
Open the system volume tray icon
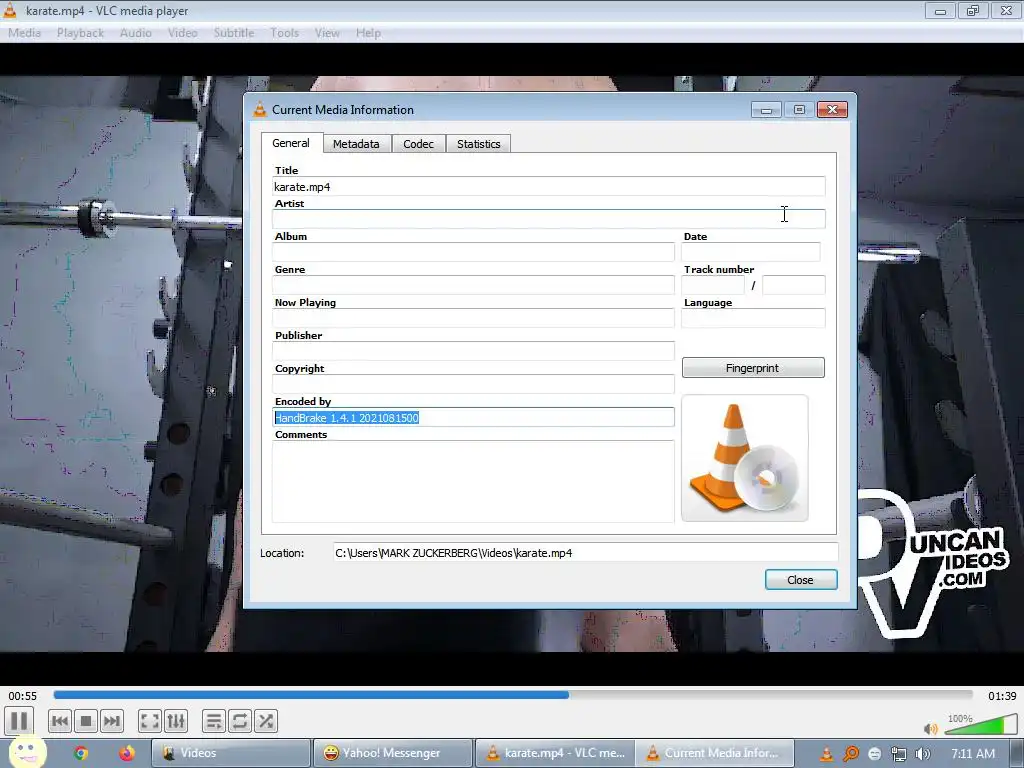923,754
